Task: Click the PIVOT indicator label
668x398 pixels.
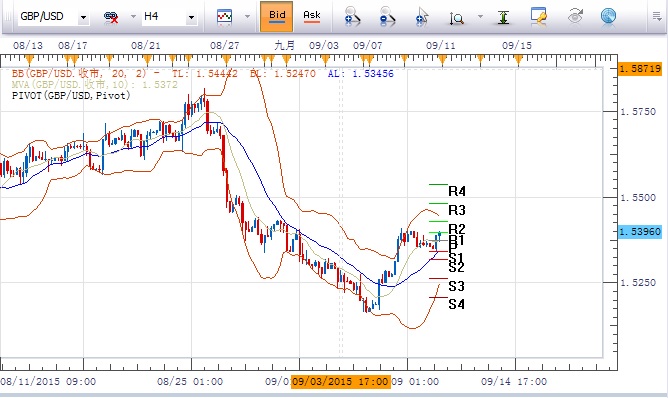Action: (x=71, y=95)
